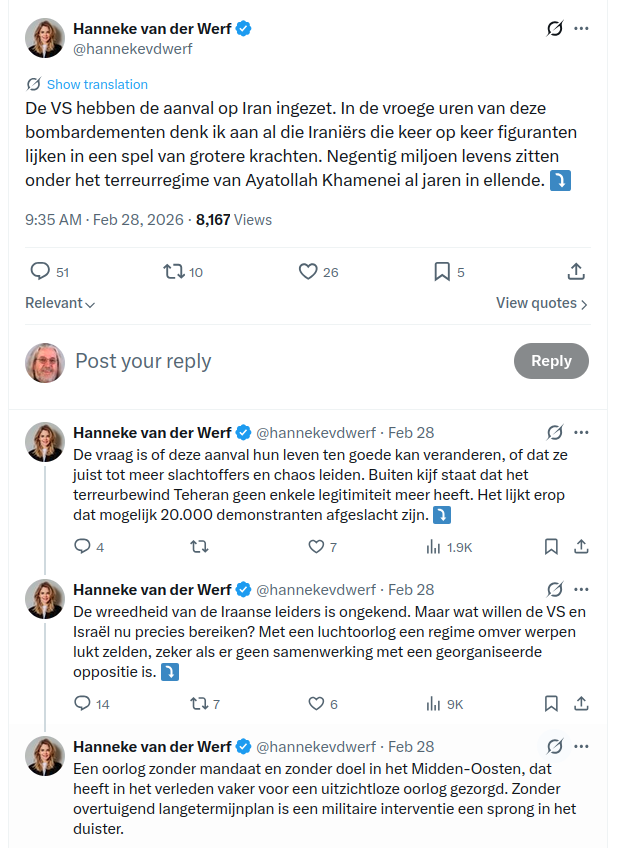Expand the Relevant sort dropdown
The height and width of the screenshot is (848, 619).
click(60, 303)
